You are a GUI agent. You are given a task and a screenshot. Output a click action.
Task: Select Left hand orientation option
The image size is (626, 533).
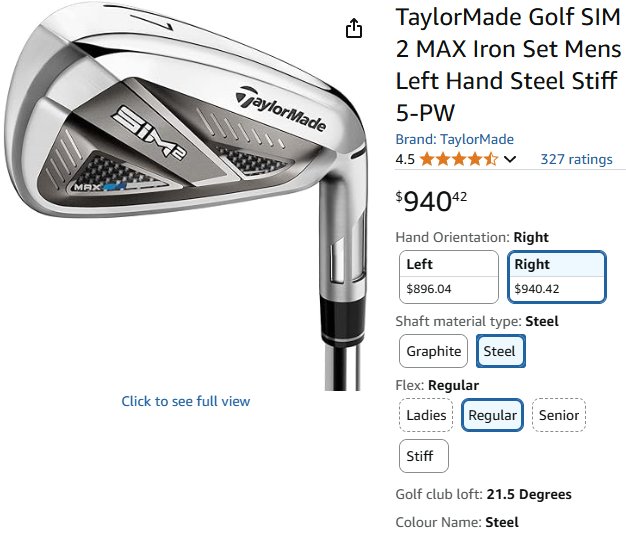pyautogui.click(x=449, y=277)
